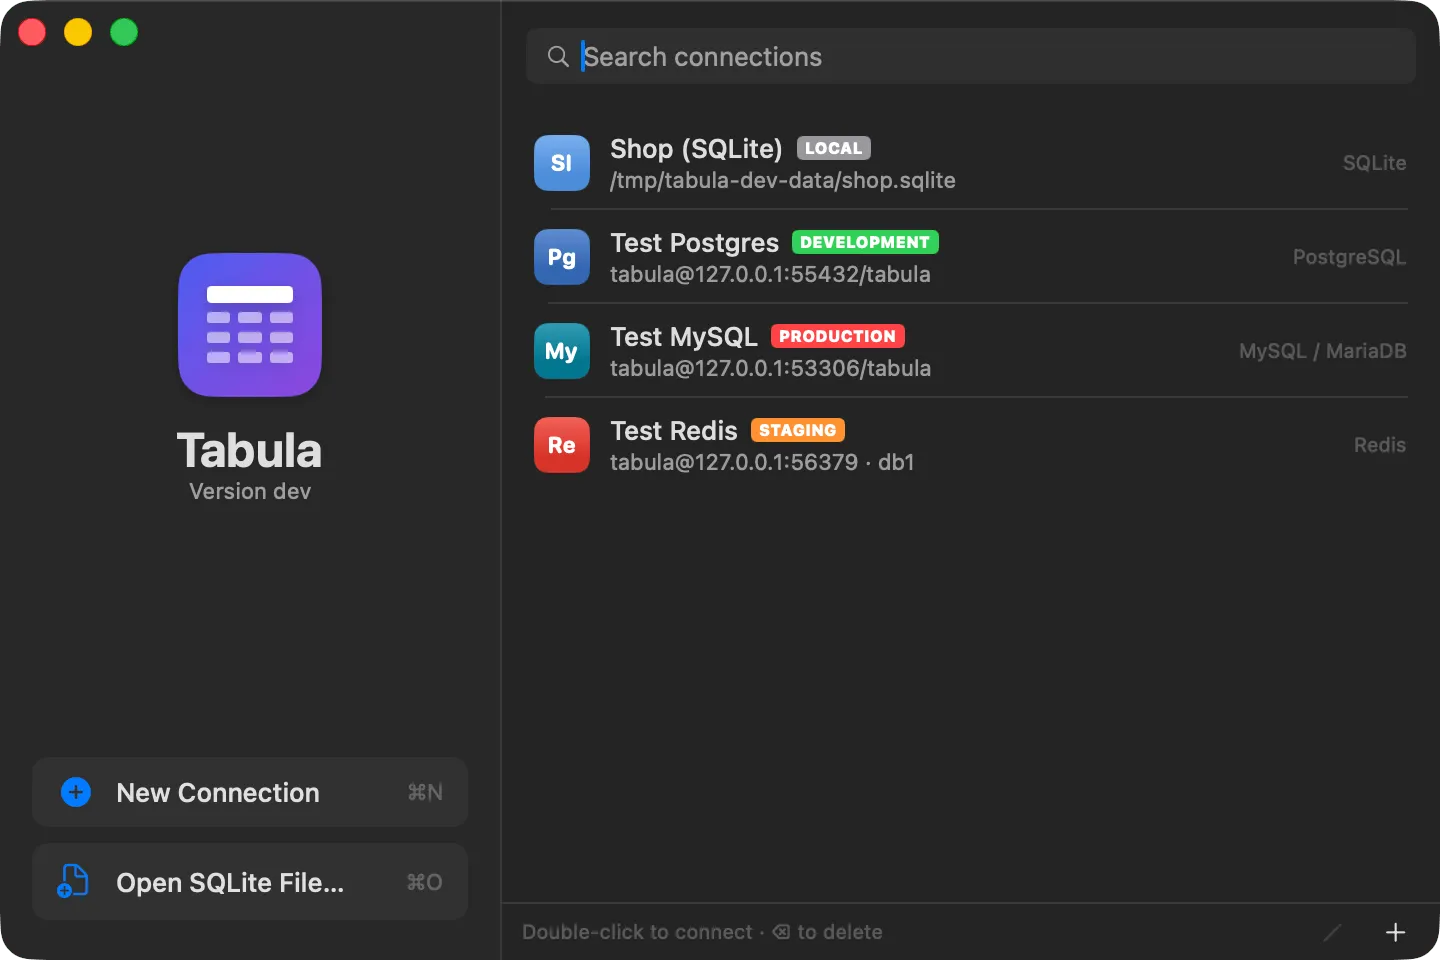The image size is (1440, 960).
Task: Click the Test MySQL 'My' icon
Action: [x=562, y=351]
